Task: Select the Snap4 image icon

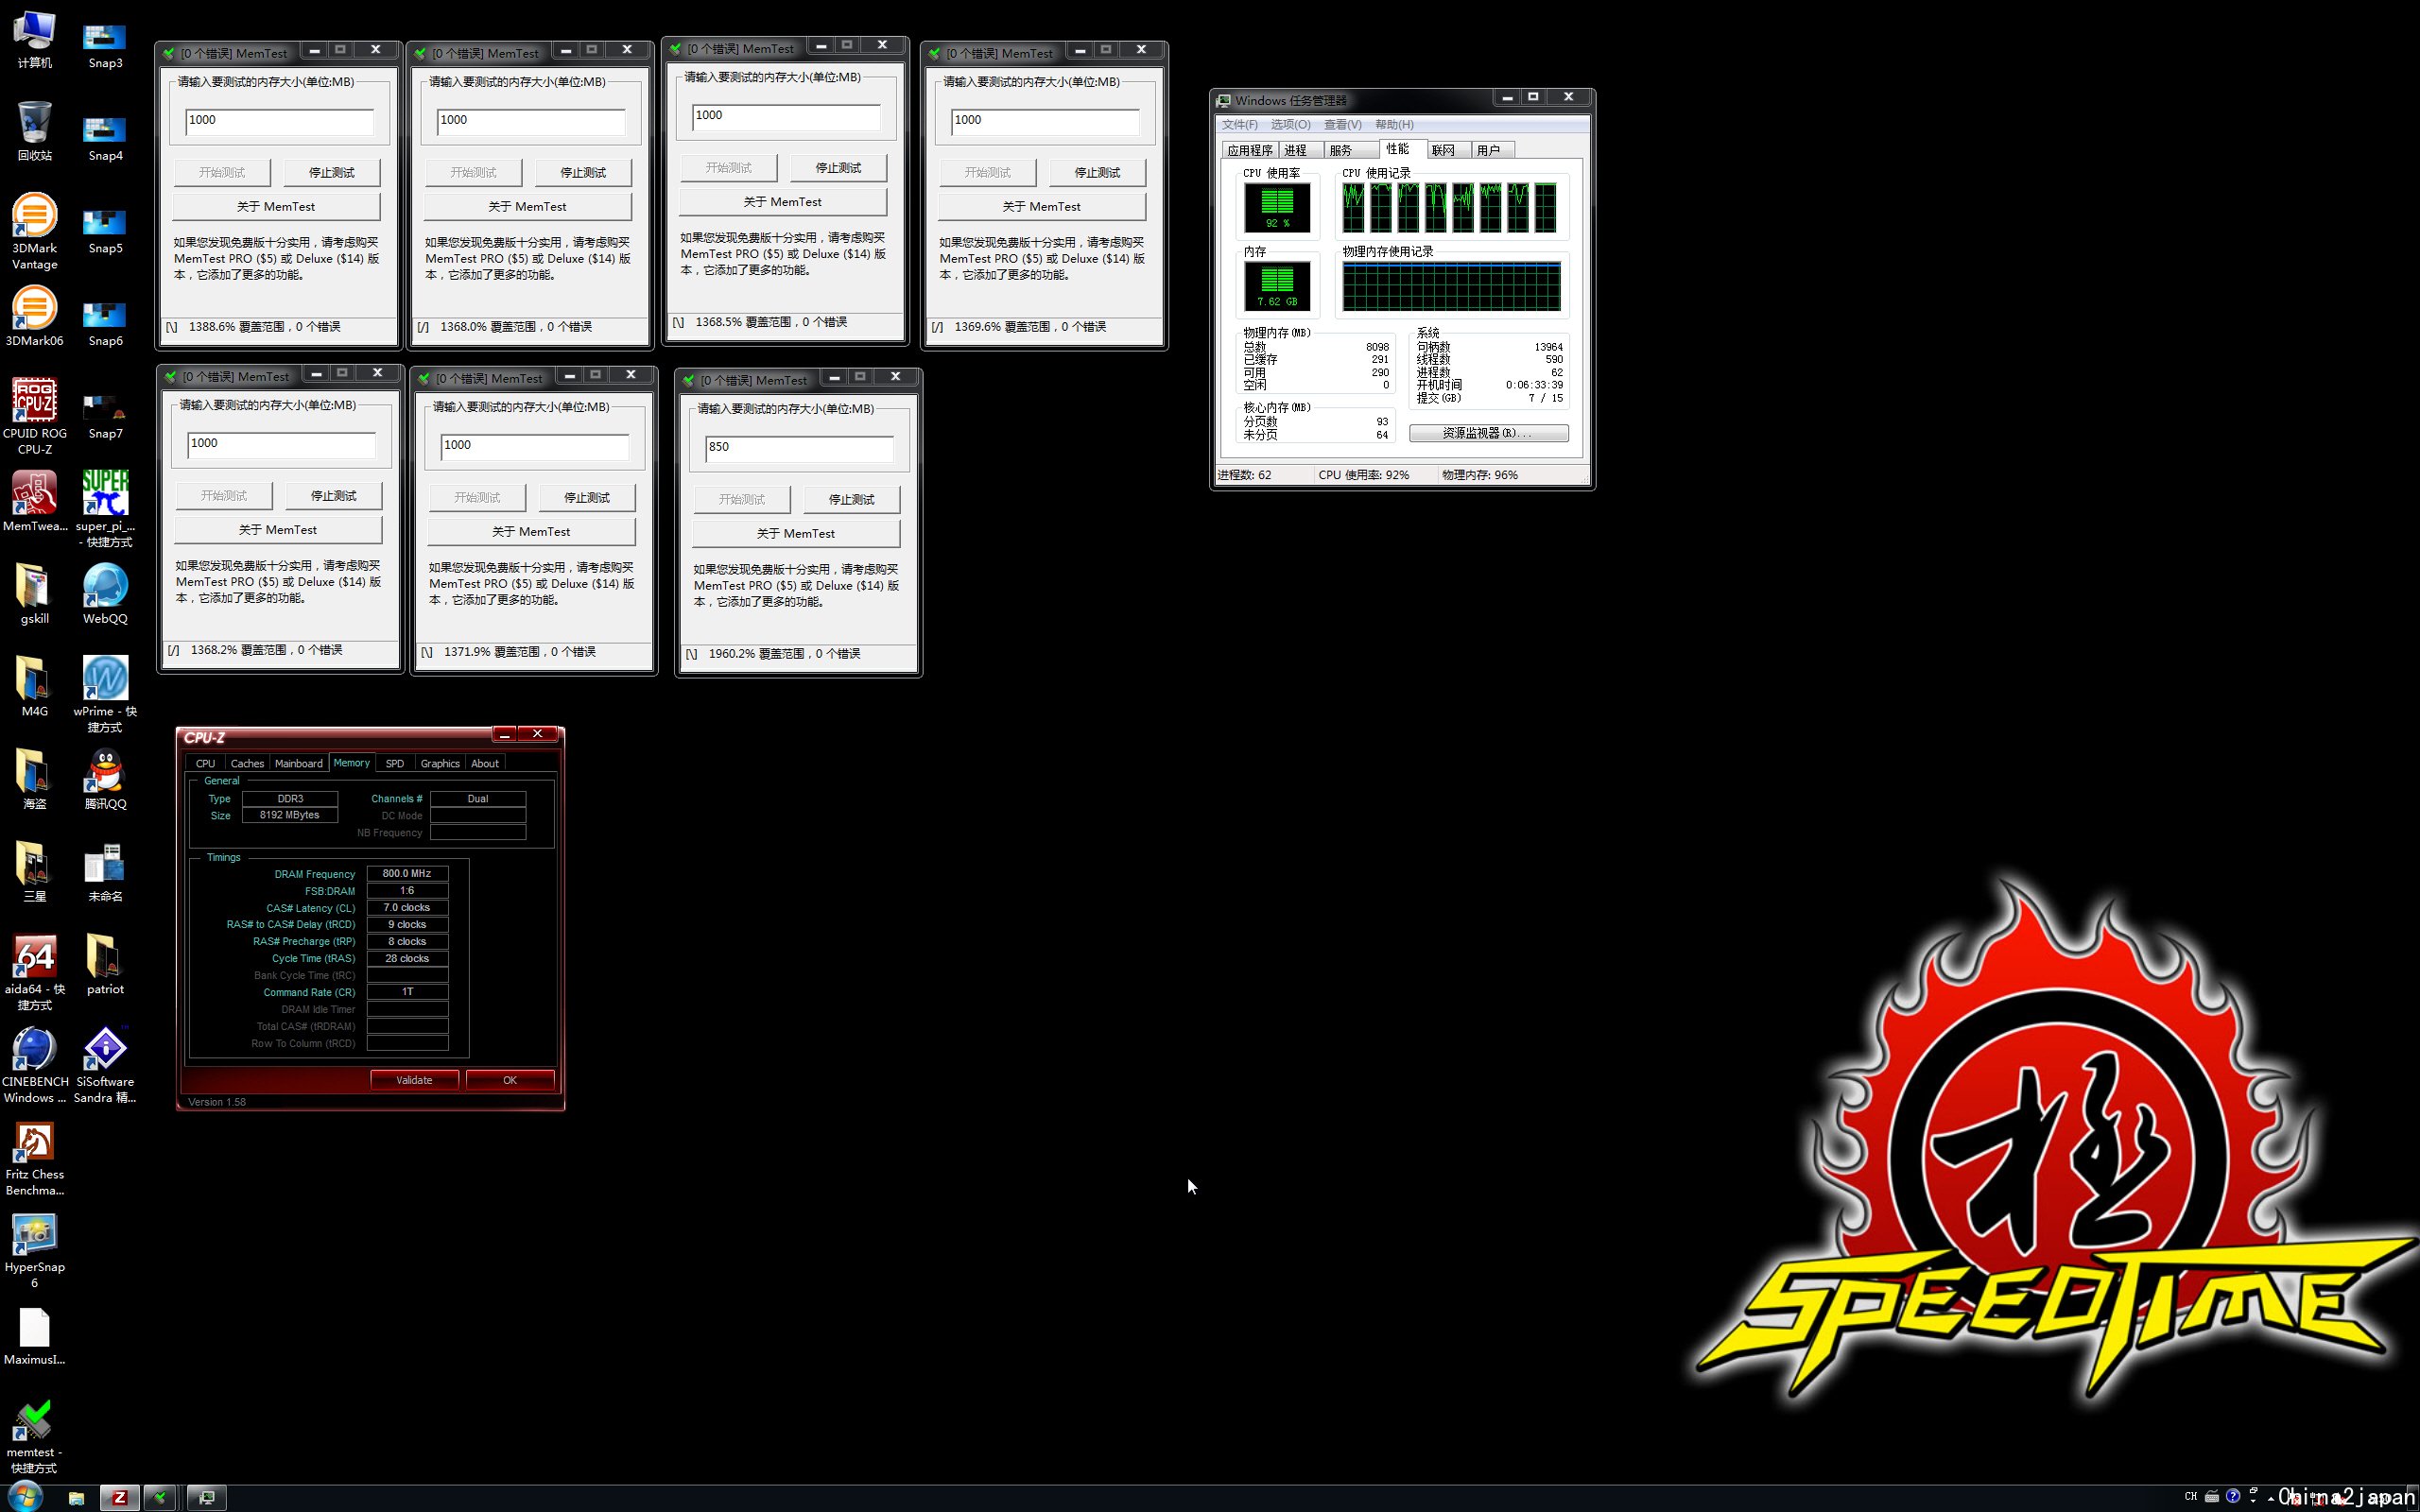Action: click(x=105, y=138)
